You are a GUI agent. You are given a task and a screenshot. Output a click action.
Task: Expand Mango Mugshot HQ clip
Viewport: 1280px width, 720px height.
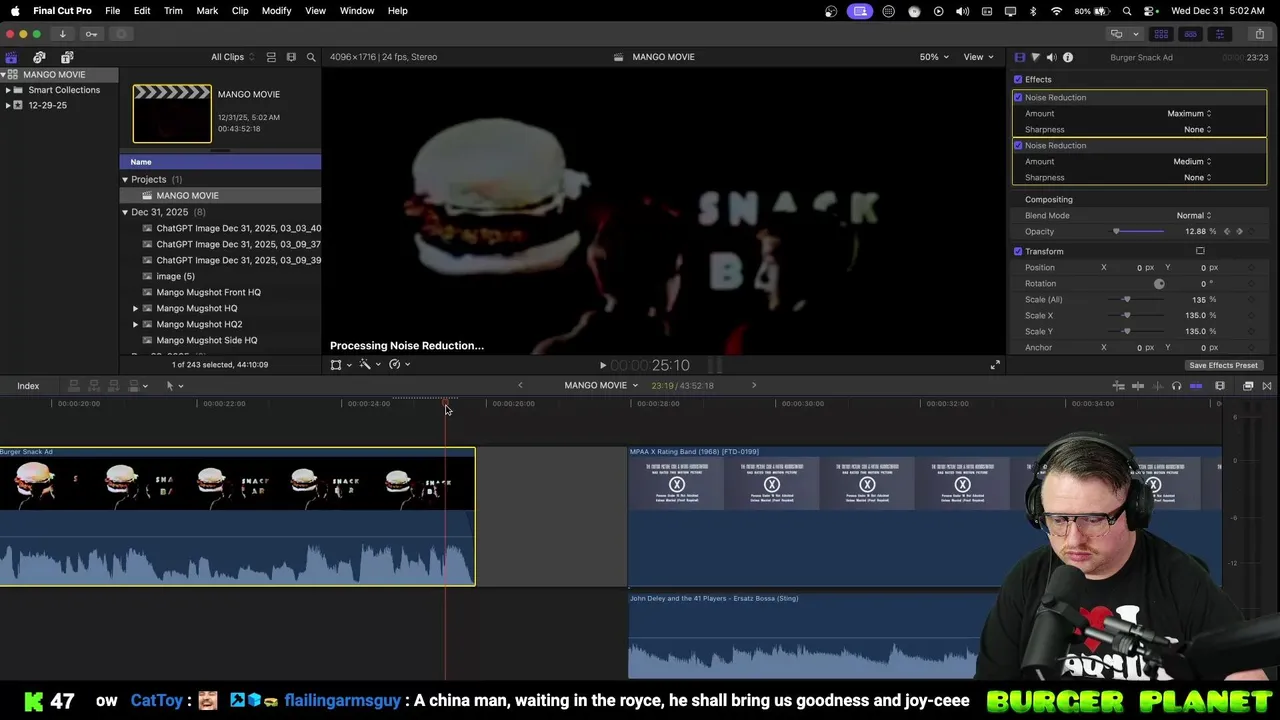click(136, 308)
